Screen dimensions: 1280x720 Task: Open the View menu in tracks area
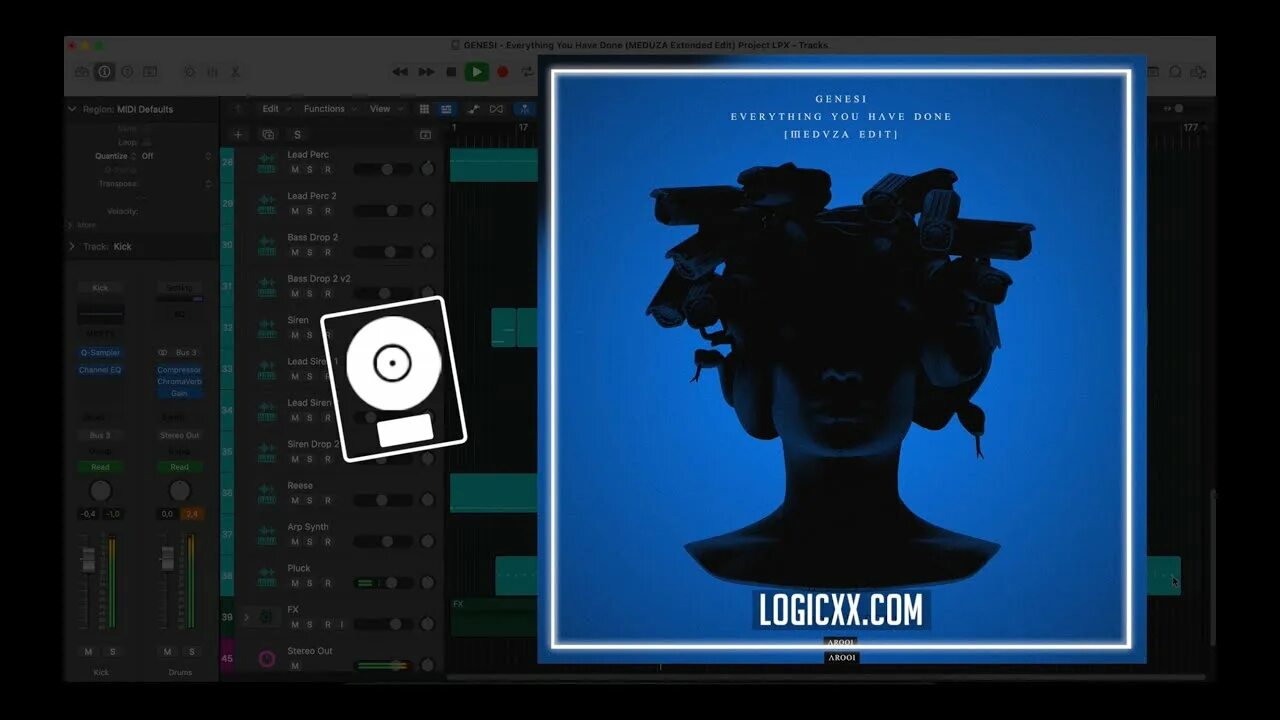[x=385, y=109]
